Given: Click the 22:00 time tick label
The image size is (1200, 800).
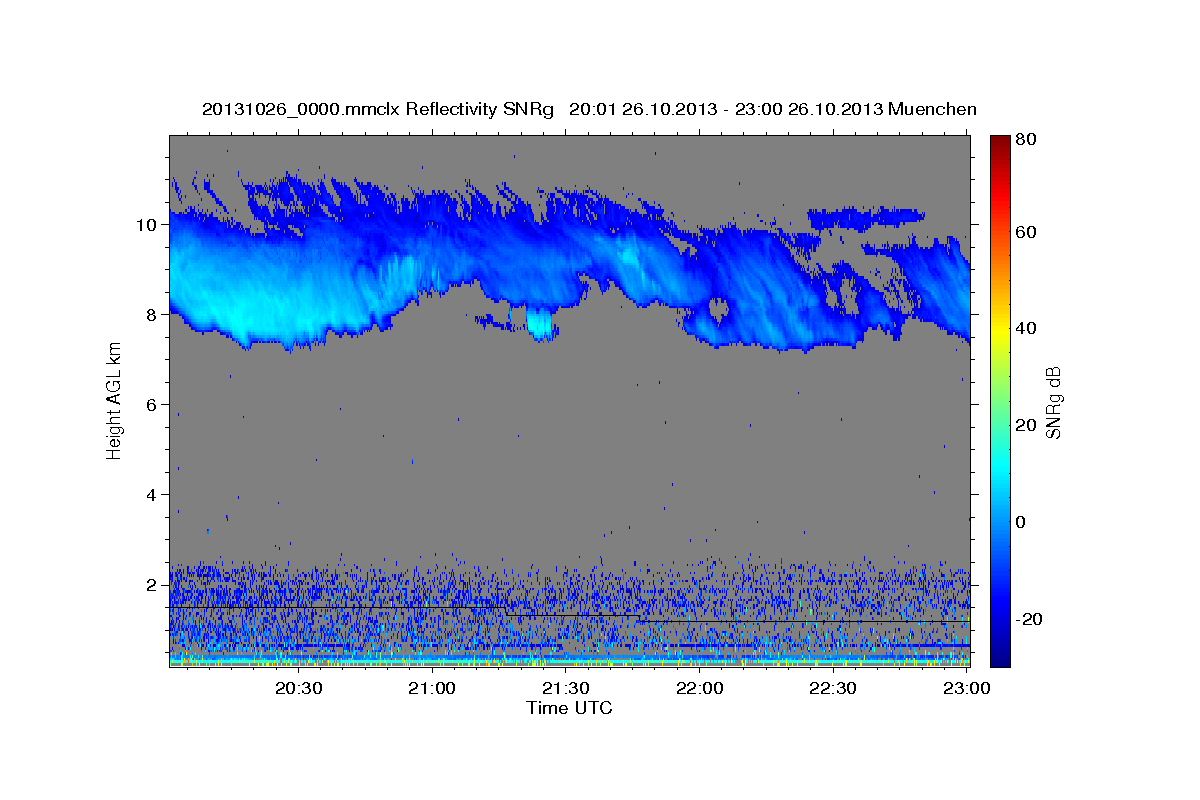Looking at the screenshot, I should point(699,688).
